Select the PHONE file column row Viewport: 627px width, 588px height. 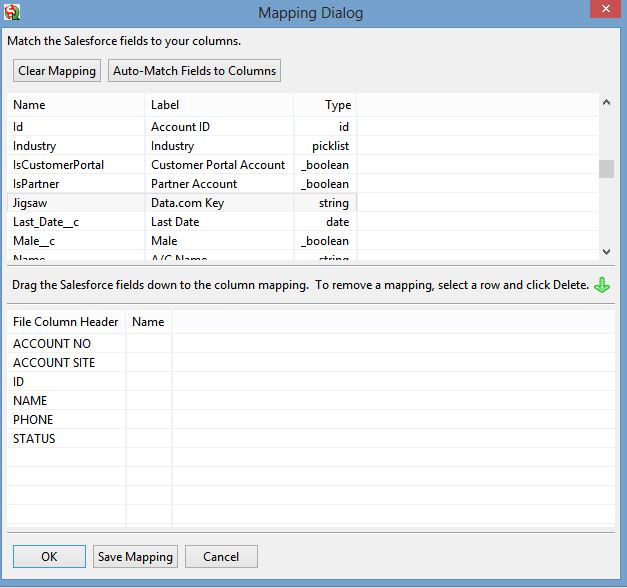tap(33, 420)
